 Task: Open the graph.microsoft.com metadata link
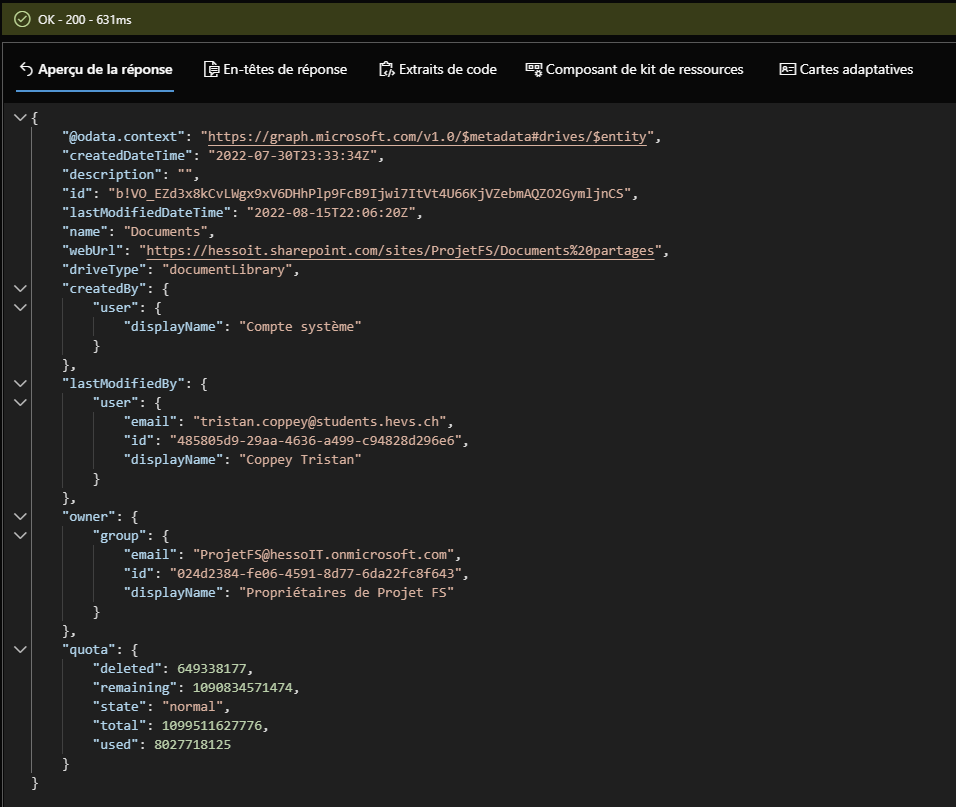427,137
